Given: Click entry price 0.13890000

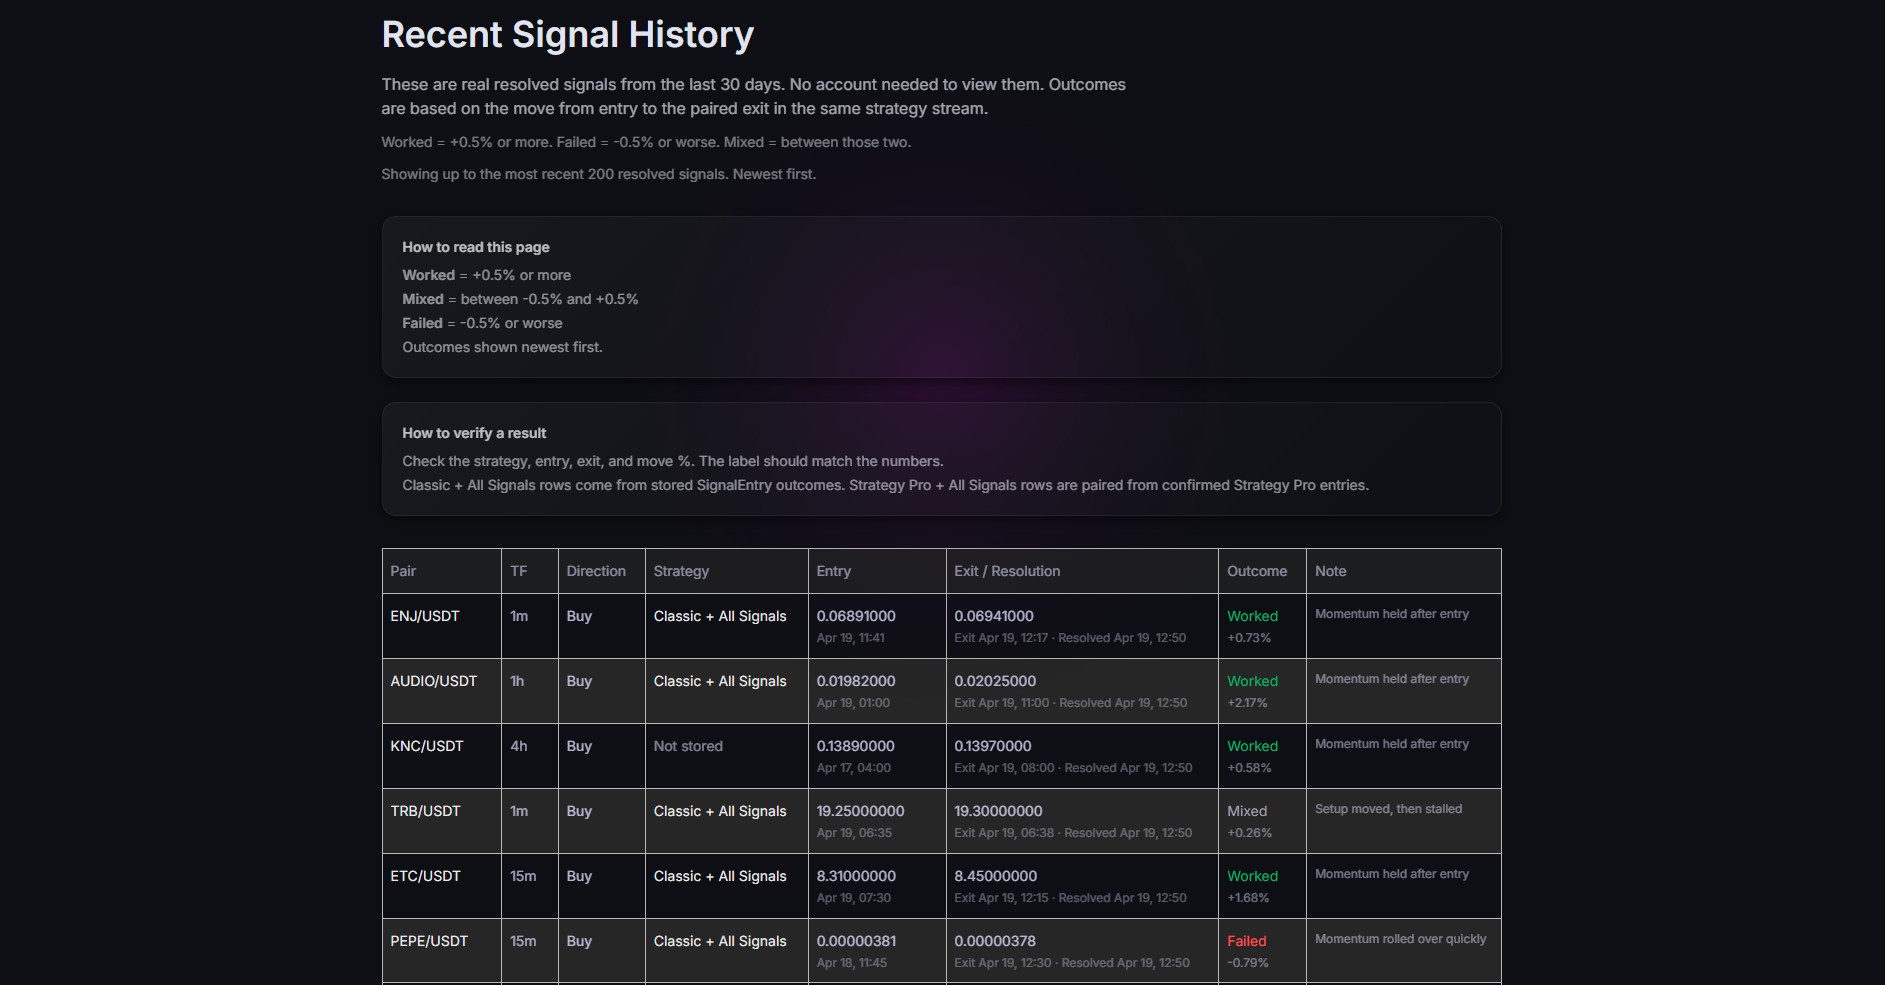Looking at the screenshot, I should pyautogui.click(x=855, y=746).
